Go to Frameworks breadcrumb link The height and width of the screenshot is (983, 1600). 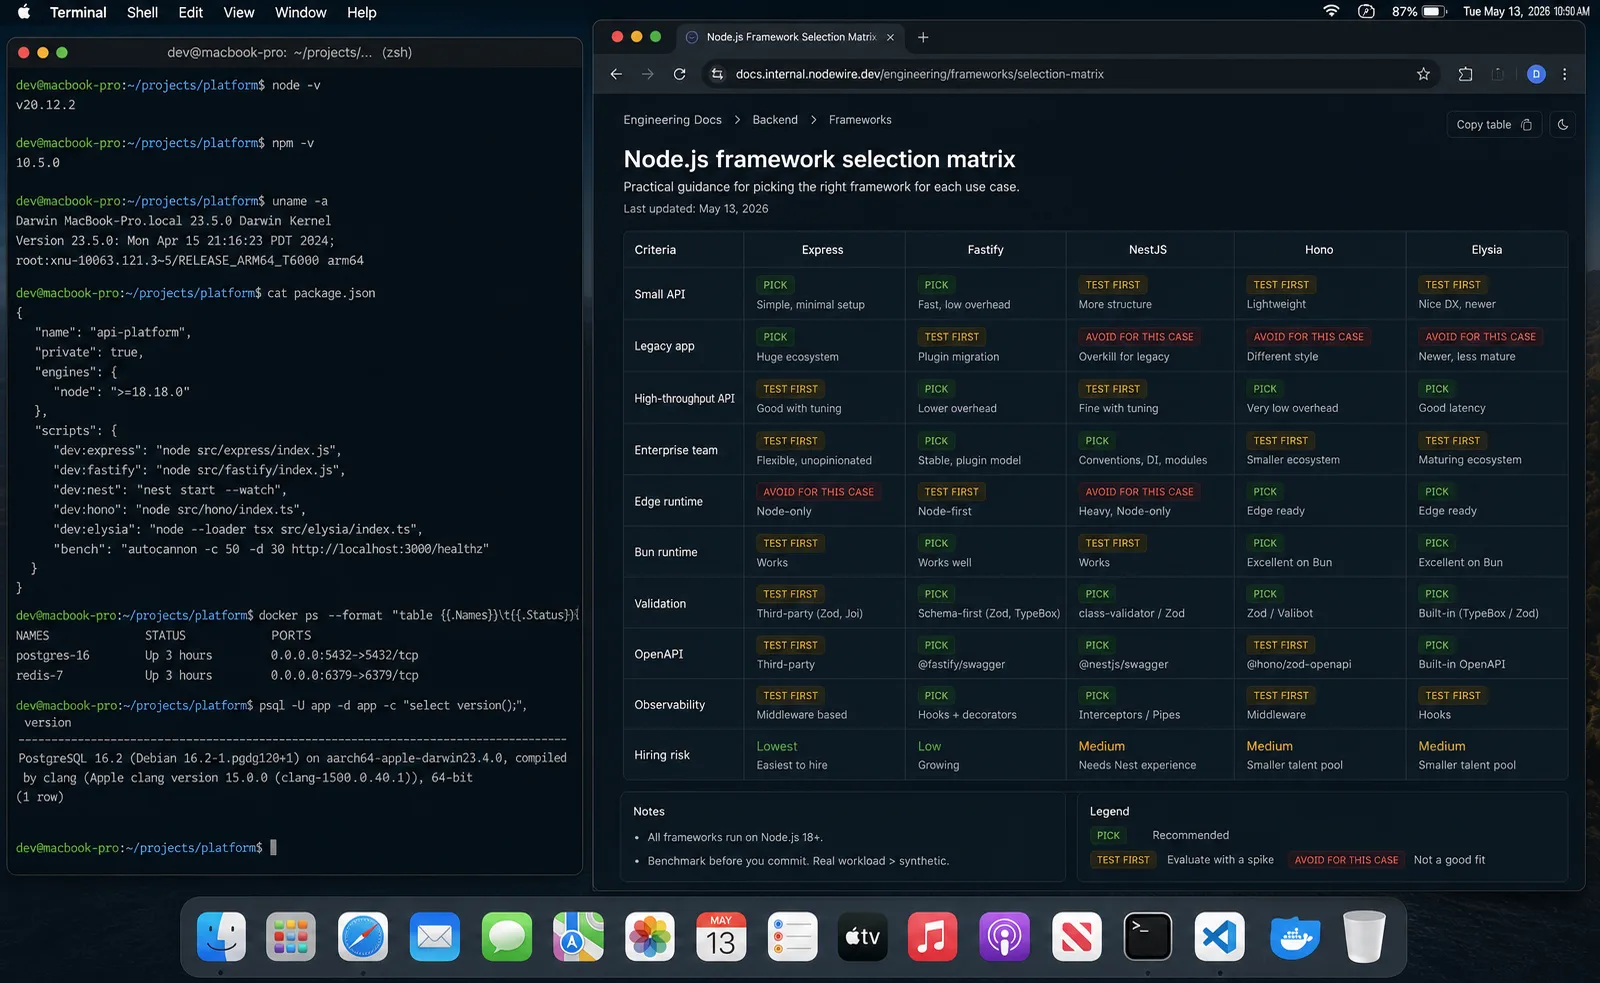point(860,120)
